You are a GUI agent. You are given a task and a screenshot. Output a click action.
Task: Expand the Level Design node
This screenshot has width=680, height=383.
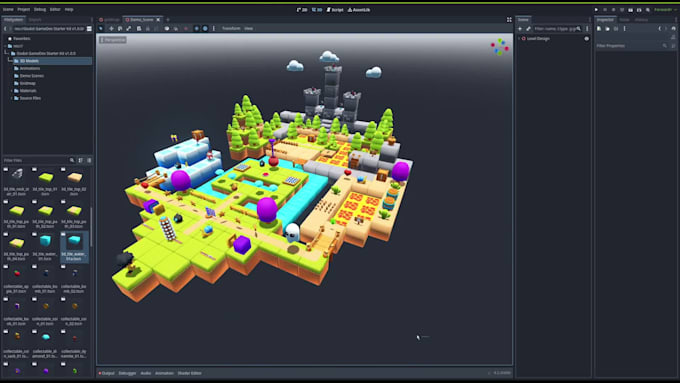pos(519,39)
